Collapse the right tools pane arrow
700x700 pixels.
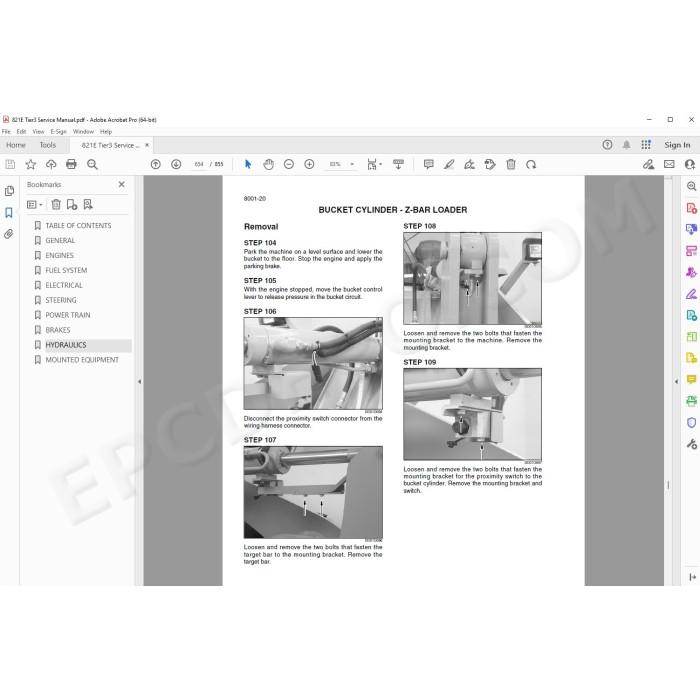[676, 381]
